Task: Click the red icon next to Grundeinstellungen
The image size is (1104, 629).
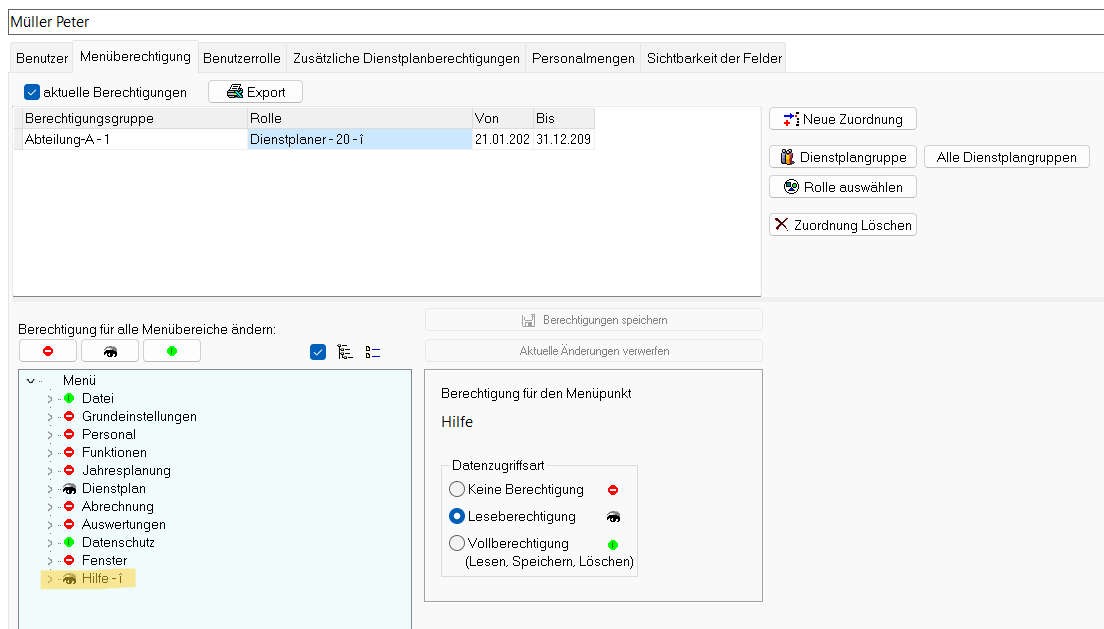Action: tap(69, 417)
